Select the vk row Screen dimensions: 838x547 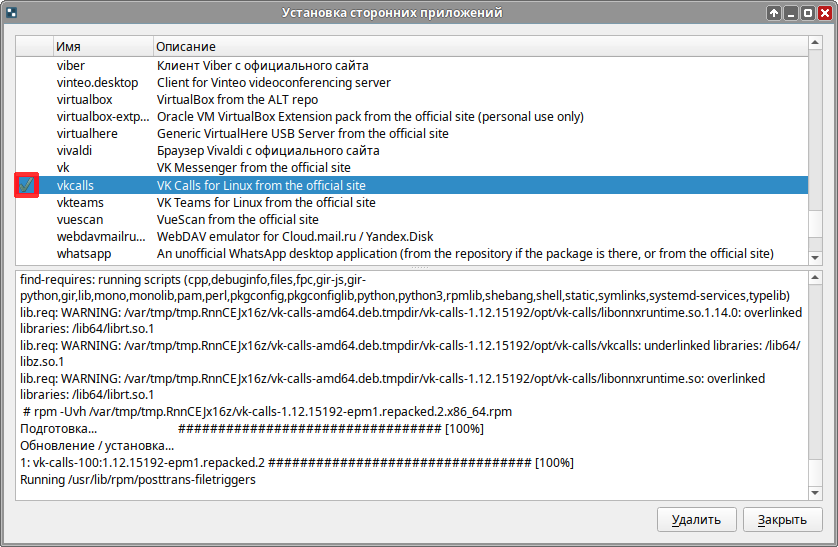412,168
